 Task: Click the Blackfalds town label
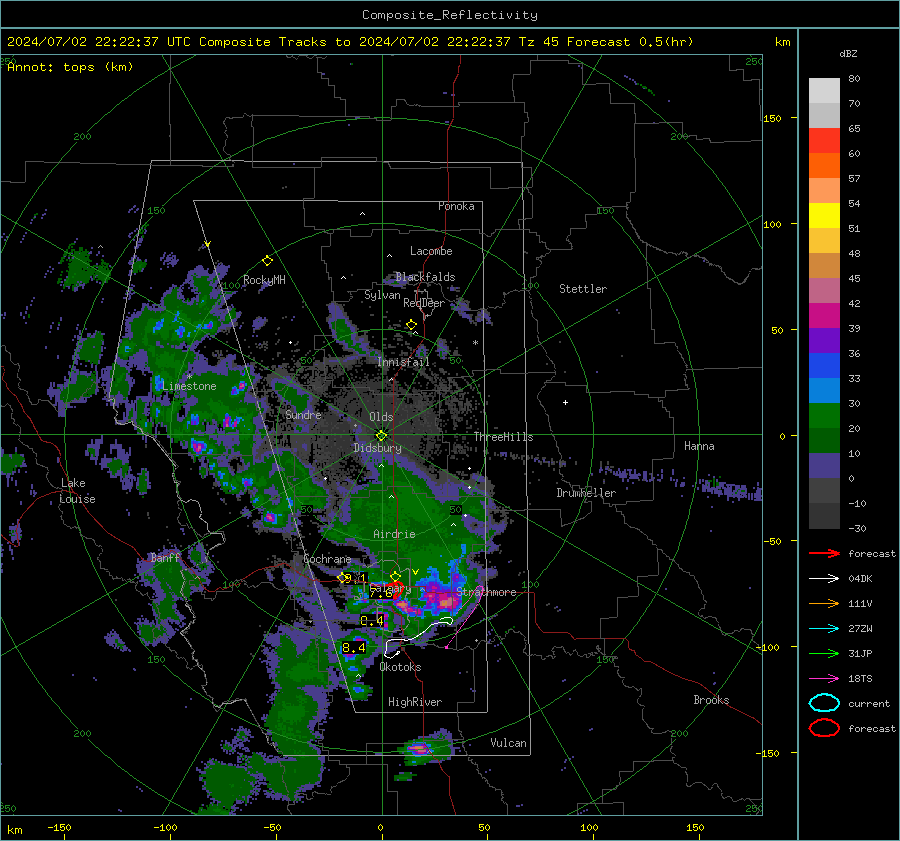[x=425, y=277]
